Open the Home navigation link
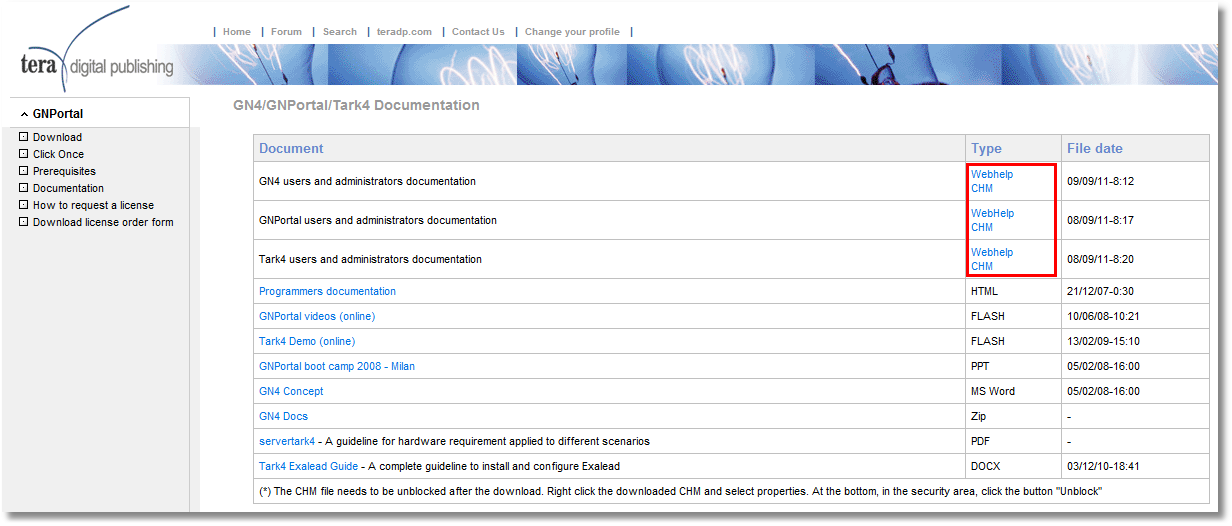Viewport: 1232px width, 526px height. click(237, 32)
